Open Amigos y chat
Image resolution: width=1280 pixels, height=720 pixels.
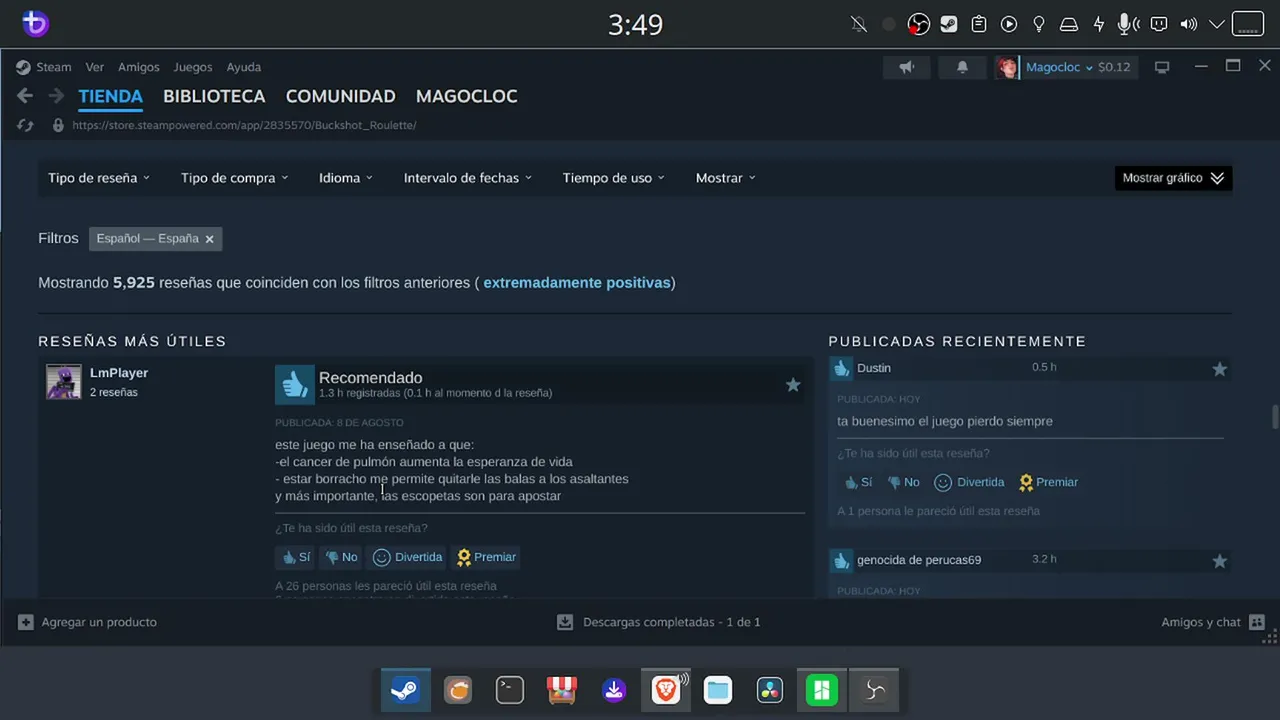pos(1213,622)
